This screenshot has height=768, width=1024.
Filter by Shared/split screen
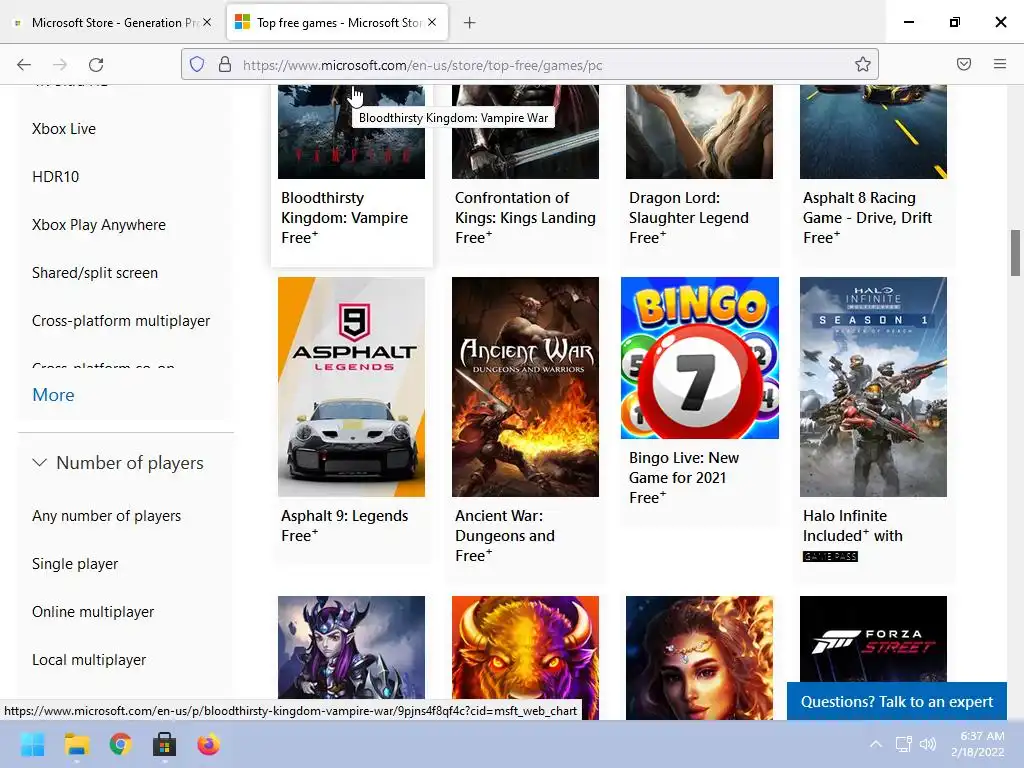click(95, 272)
